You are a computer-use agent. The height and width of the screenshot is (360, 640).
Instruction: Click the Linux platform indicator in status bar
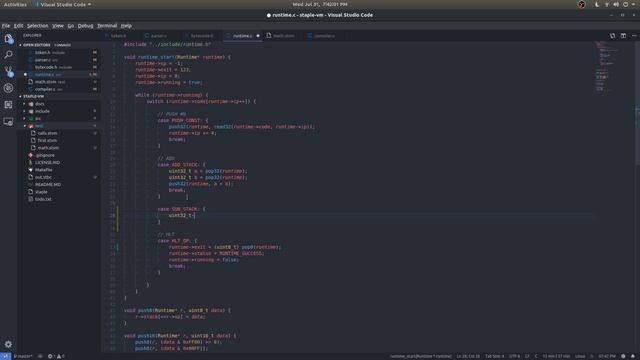coord(580,356)
